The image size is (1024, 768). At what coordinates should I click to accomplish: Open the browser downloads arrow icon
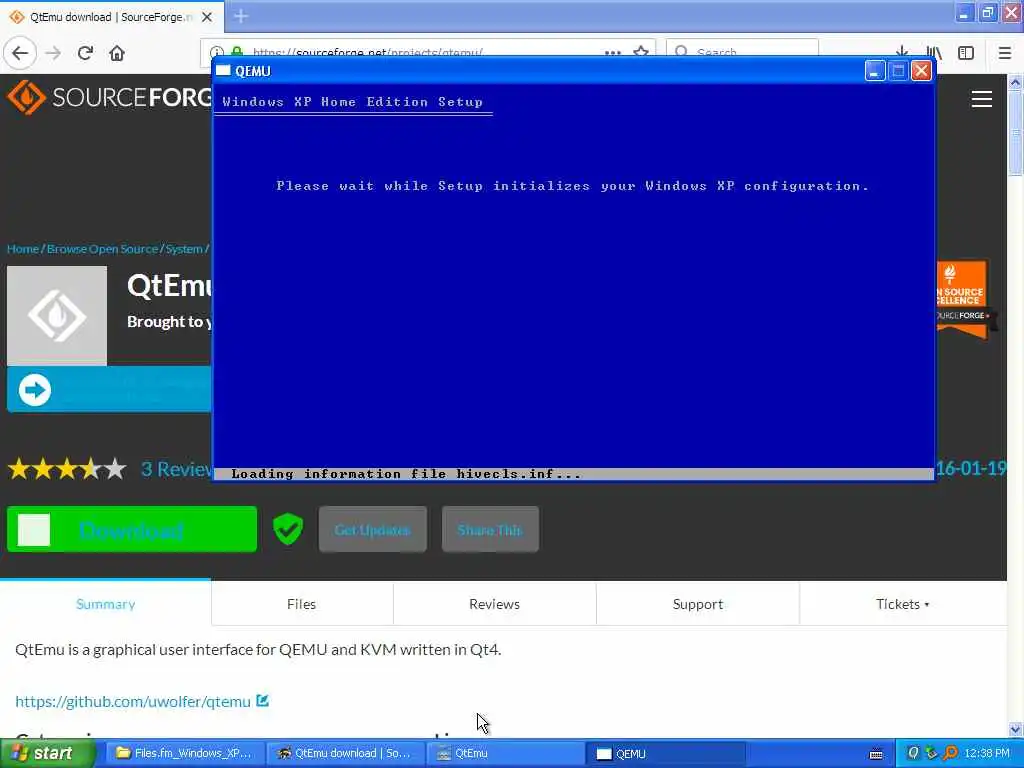(902, 51)
